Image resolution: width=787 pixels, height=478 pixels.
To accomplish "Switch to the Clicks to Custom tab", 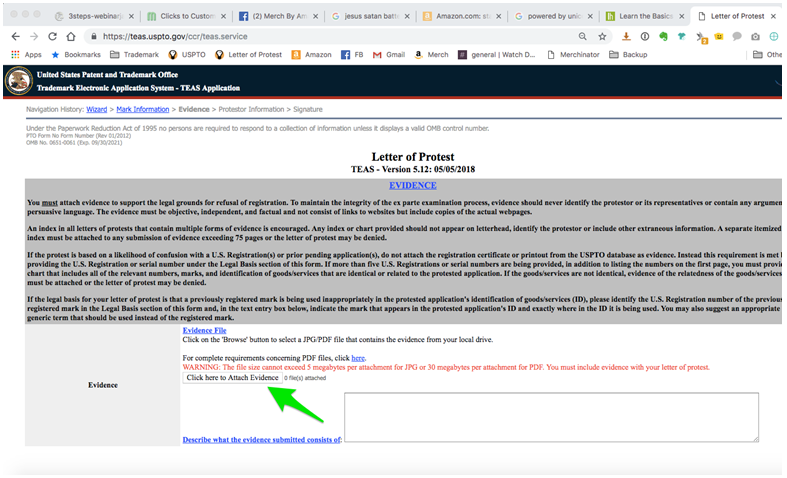I will (x=186, y=16).
